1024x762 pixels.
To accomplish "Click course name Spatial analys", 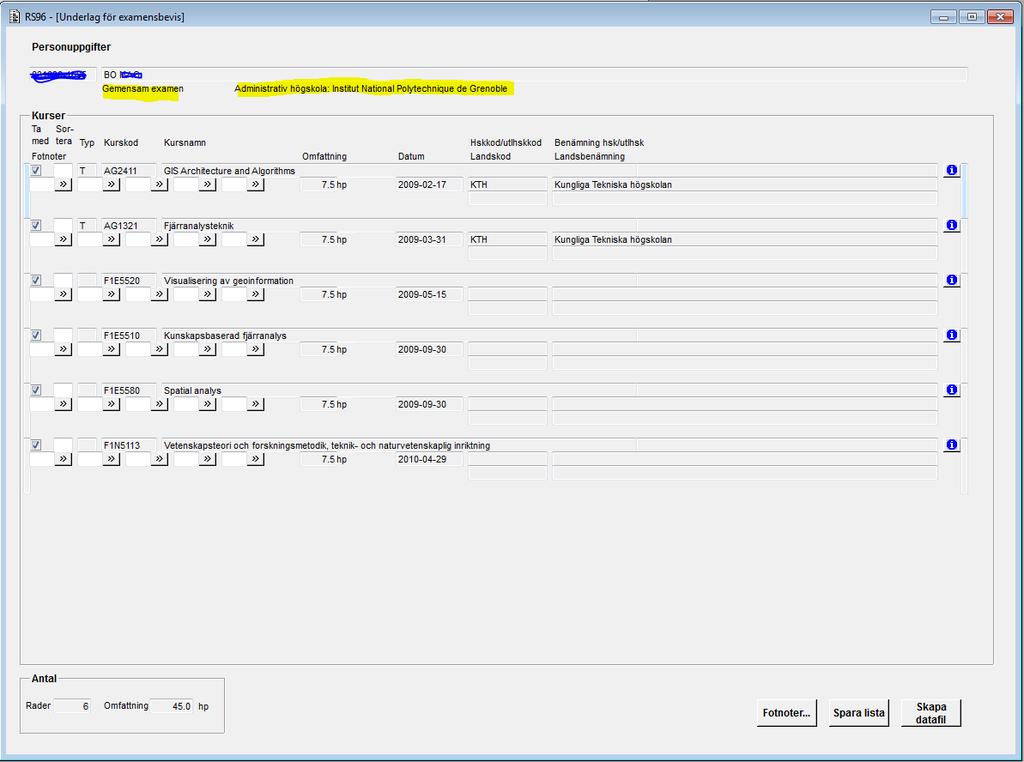I will (x=192, y=390).
